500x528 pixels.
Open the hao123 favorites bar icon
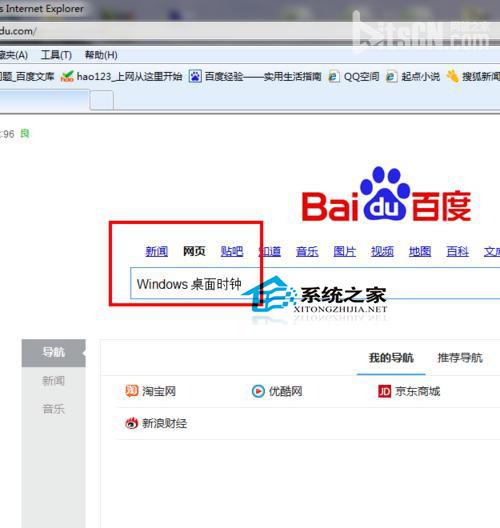[67, 77]
